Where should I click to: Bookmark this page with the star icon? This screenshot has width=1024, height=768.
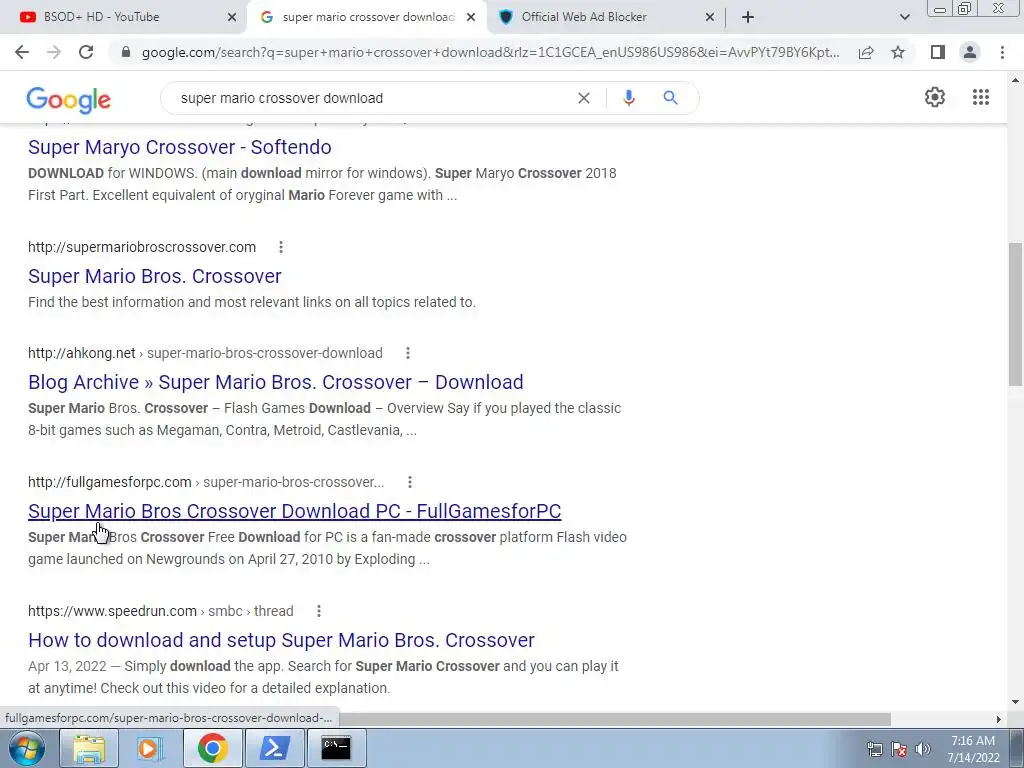898,52
